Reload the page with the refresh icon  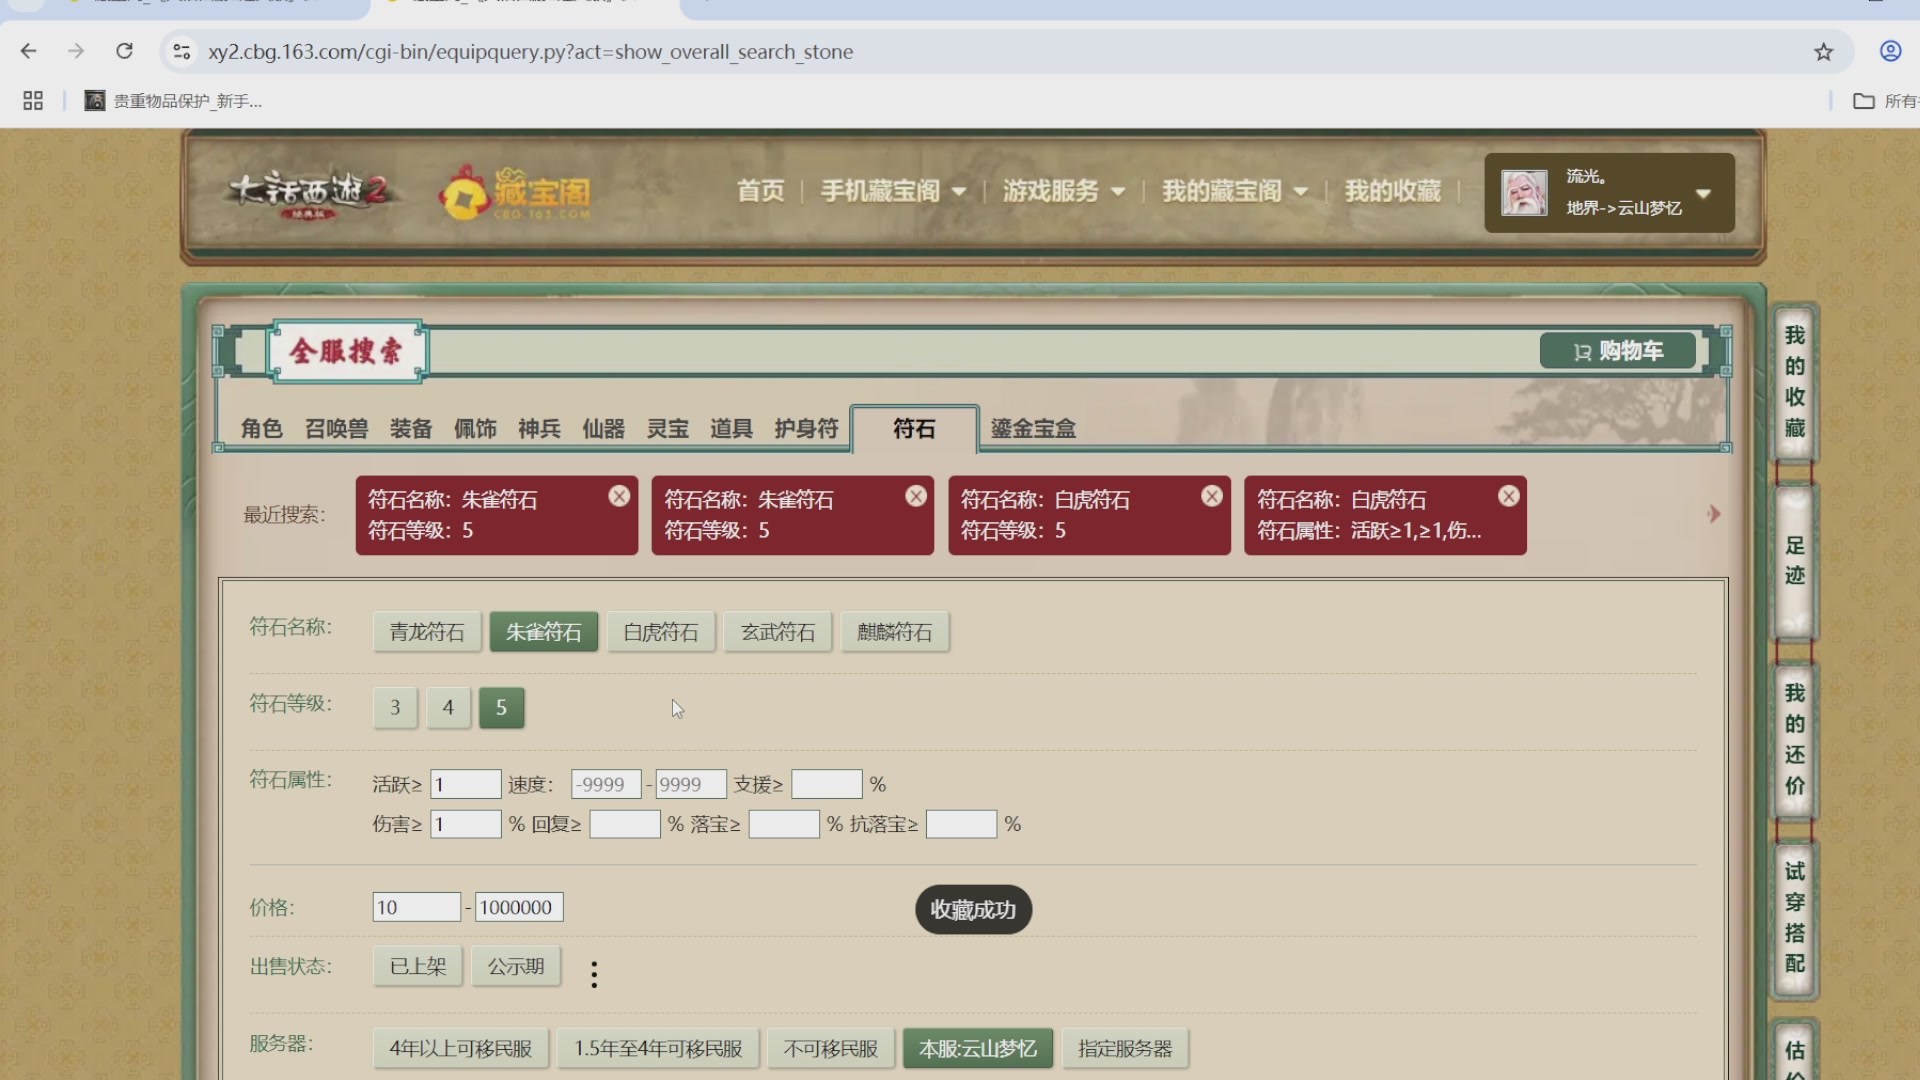click(x=124, y=51)
